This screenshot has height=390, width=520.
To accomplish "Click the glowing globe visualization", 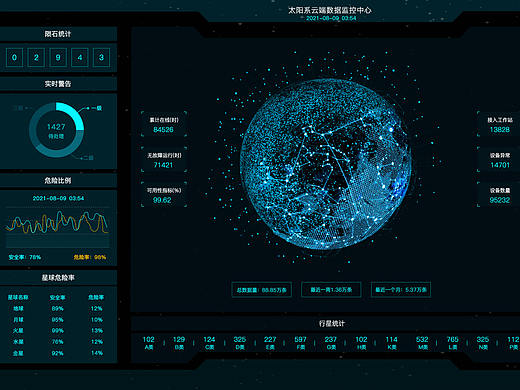I will [326, 164].
